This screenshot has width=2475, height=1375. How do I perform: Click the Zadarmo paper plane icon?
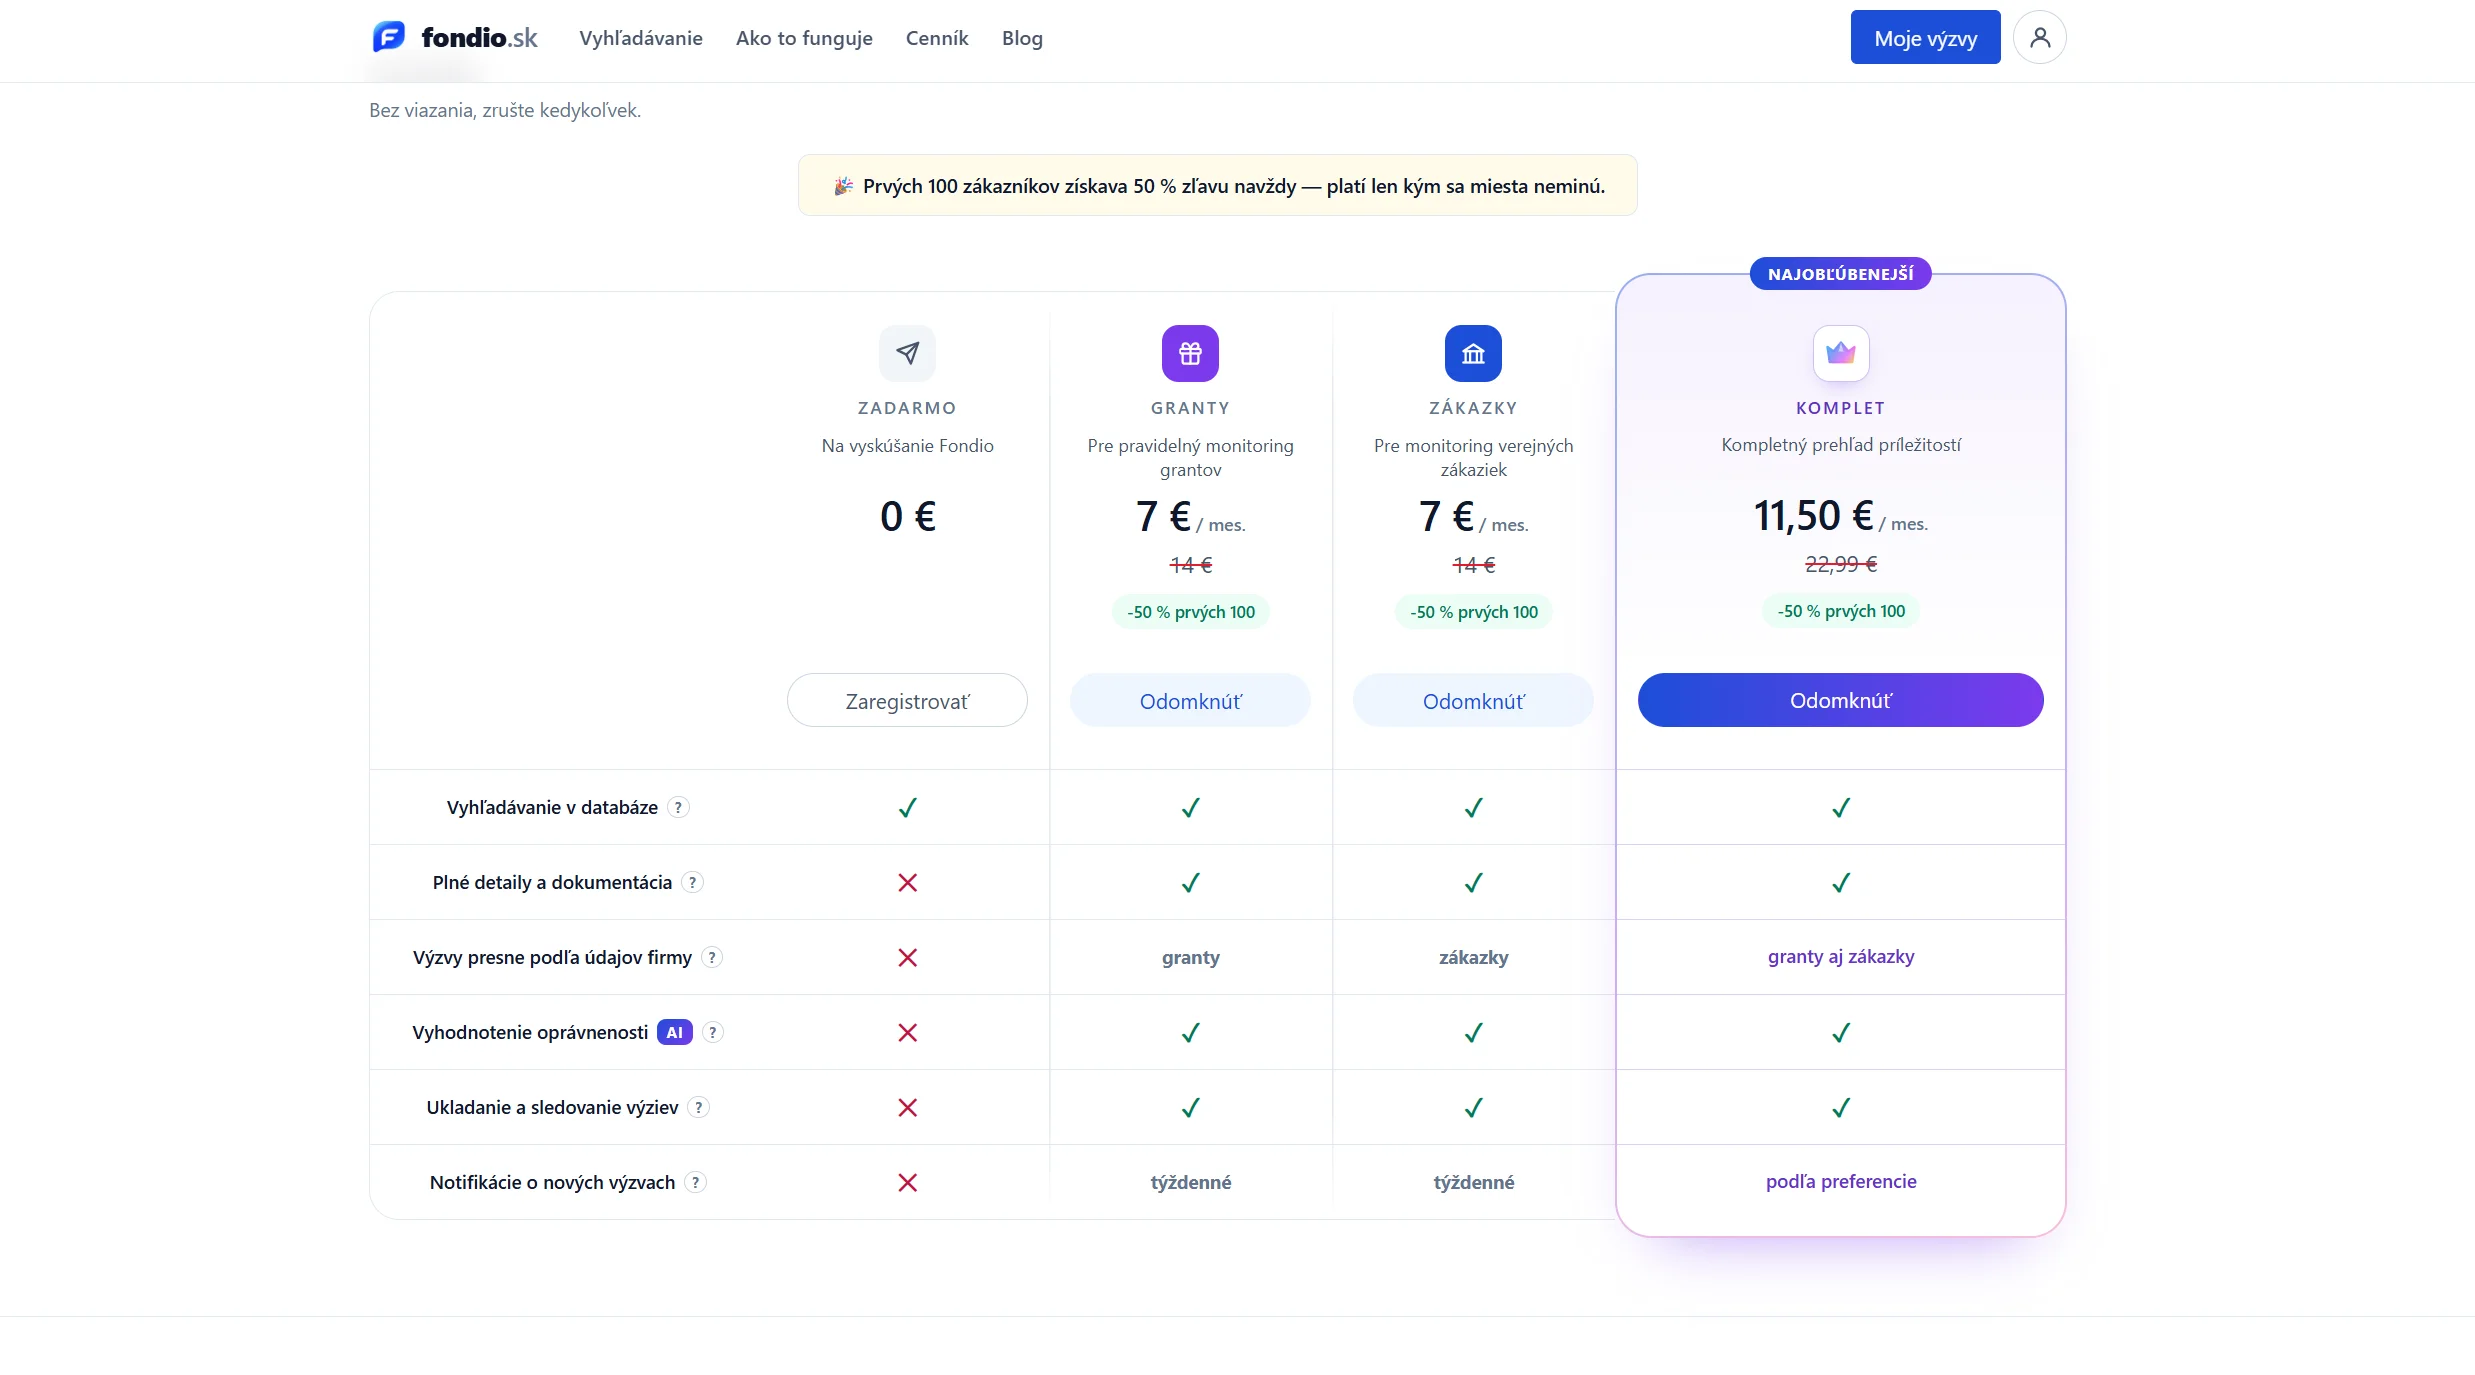click(x=907, y=353)
